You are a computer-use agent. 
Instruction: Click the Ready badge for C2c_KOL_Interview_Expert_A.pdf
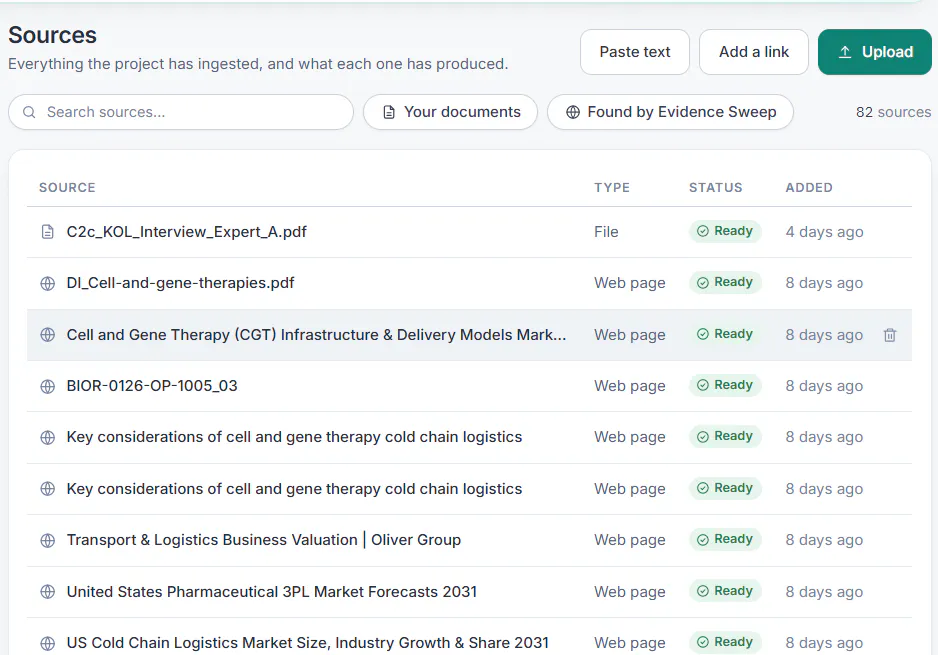(725, 231)
